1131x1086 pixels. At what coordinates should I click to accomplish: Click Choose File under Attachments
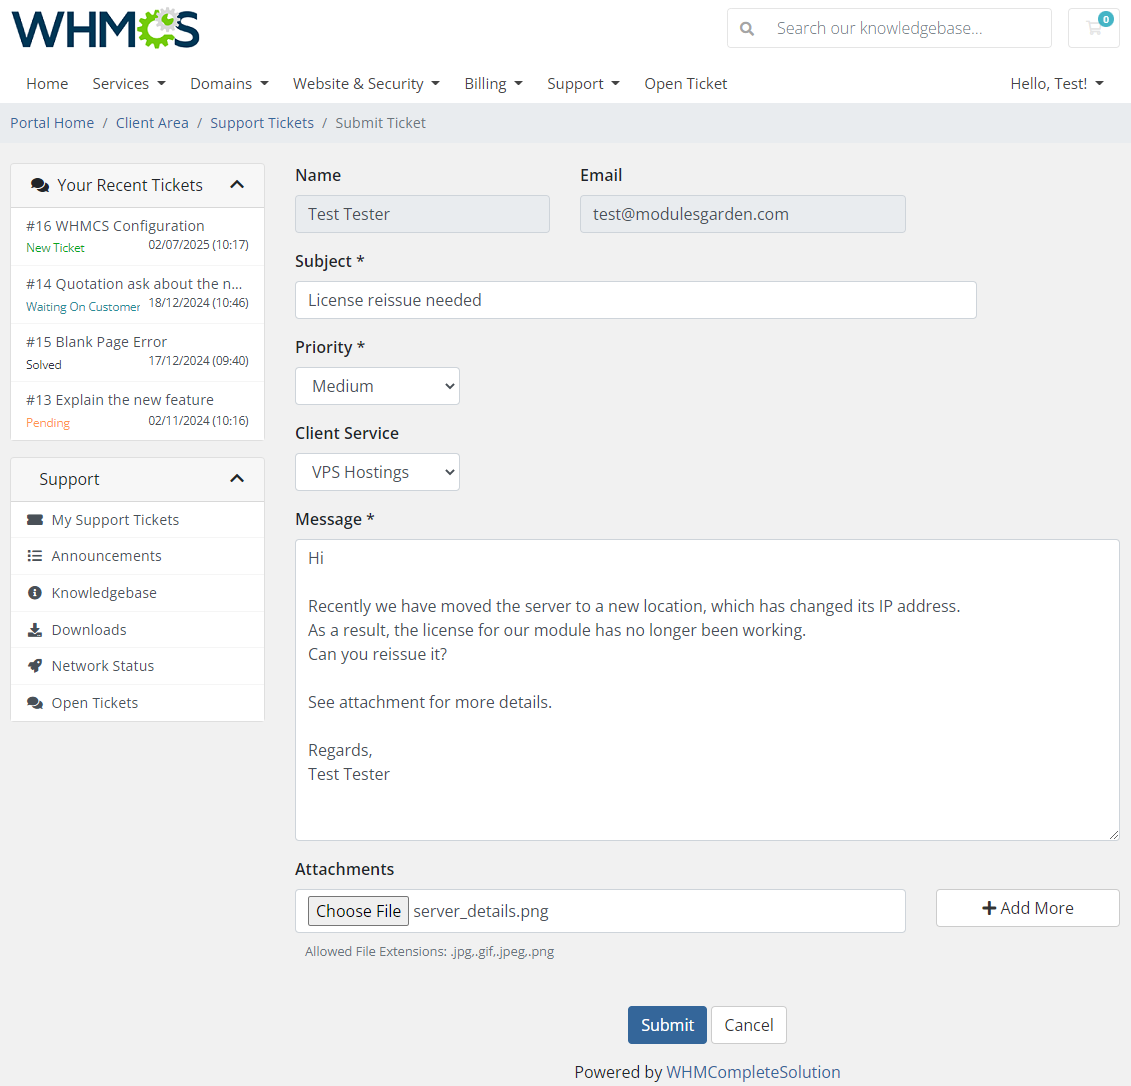pyautogui.click(x=358, y=910)
